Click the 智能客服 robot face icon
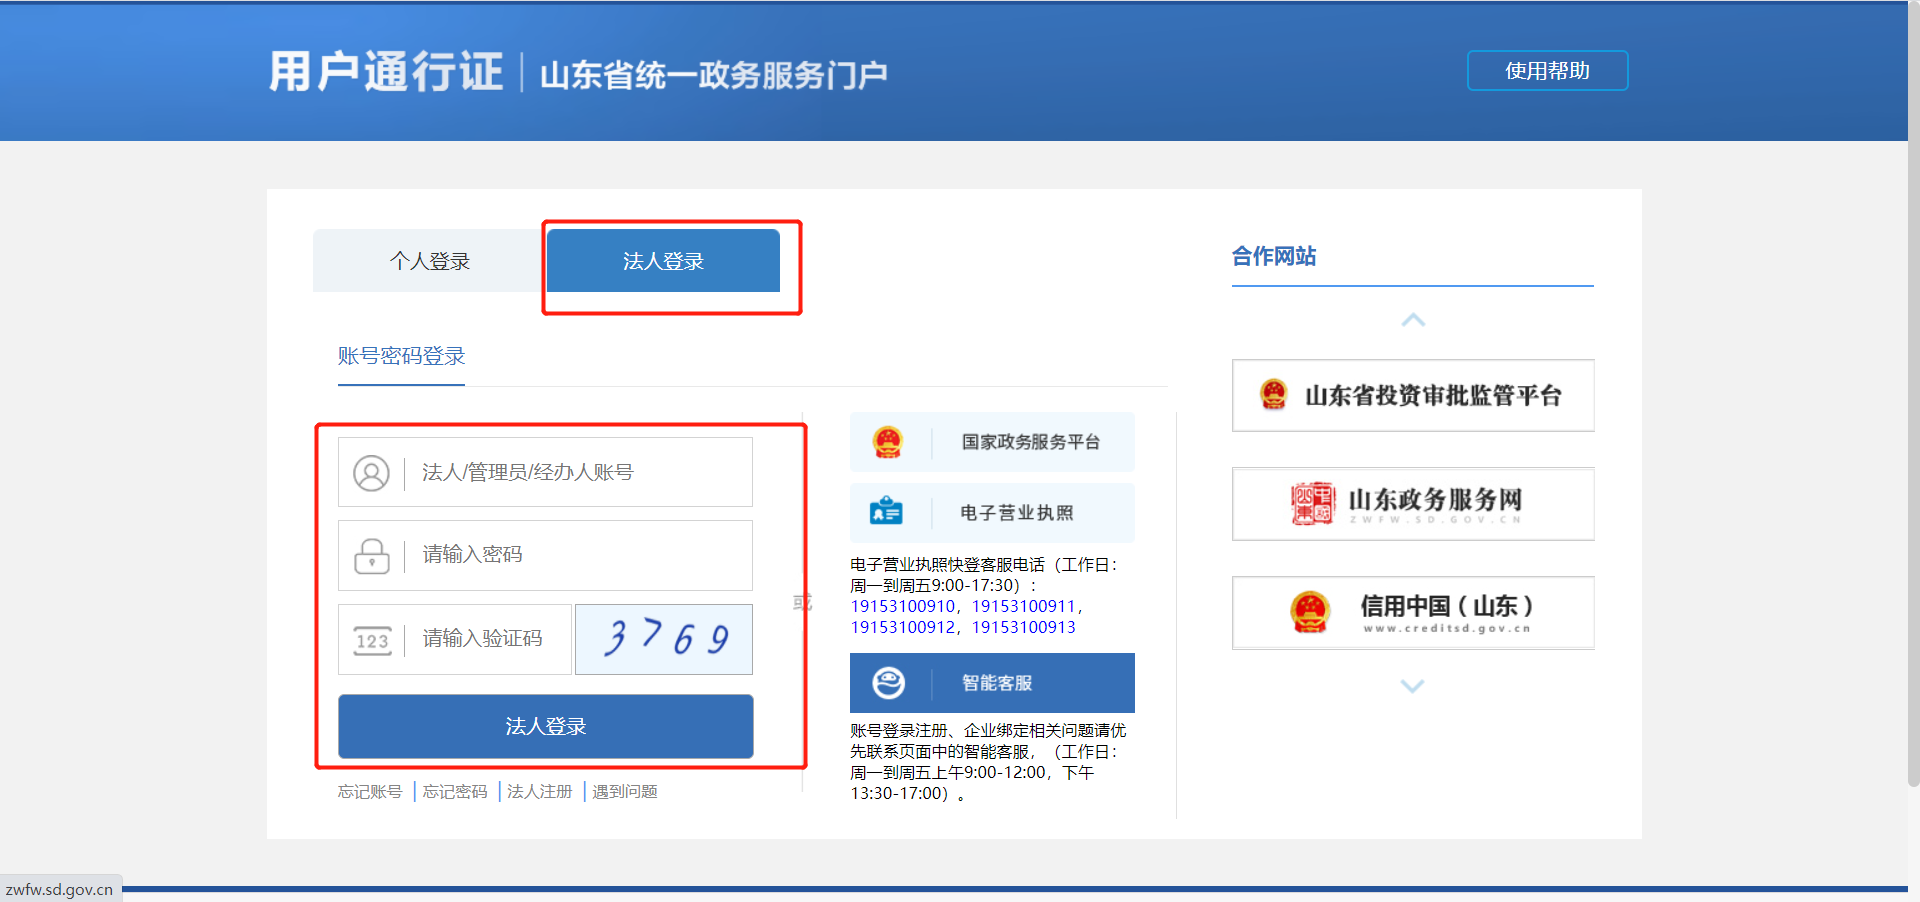The width and height of the screenshot is (1920, 902). [x=888, y=683]
